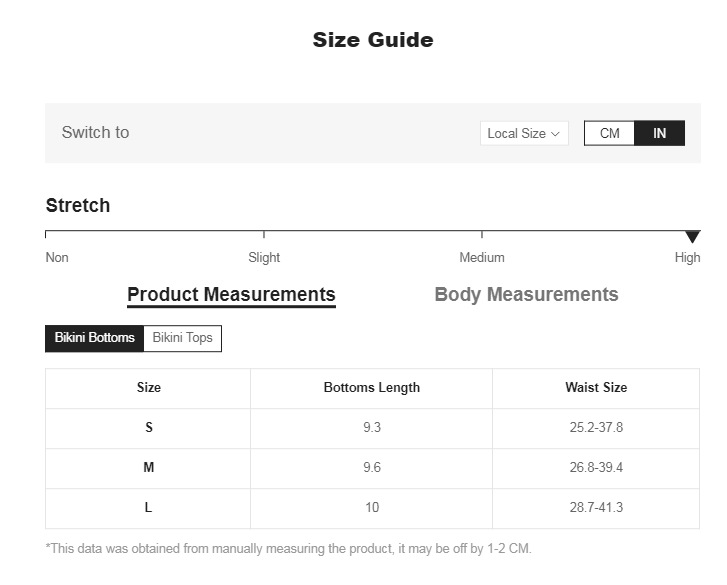Image resolution: width=727 pixels, height=585 pixels.
Task: Click the Local Size dropdown chevron
Action: click(x=556, y=134)
